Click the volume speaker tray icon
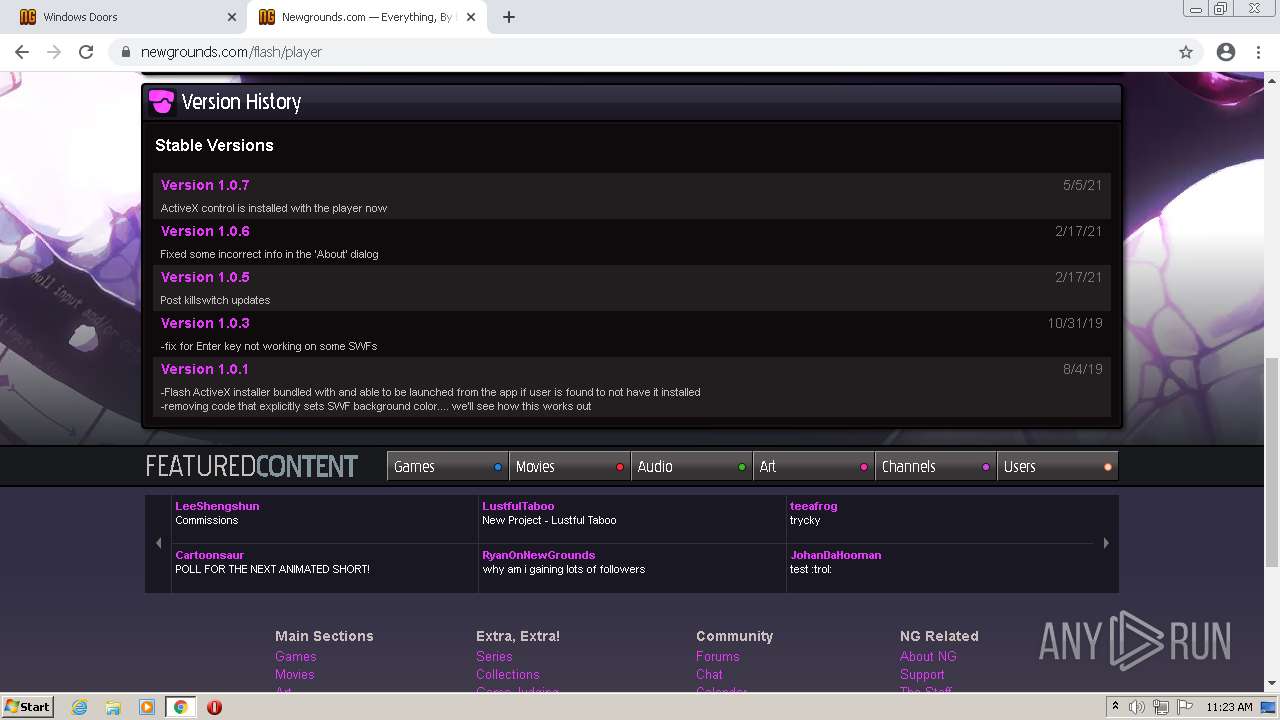Viewport: 1280px width, 720px height. tap(1137, 707)
